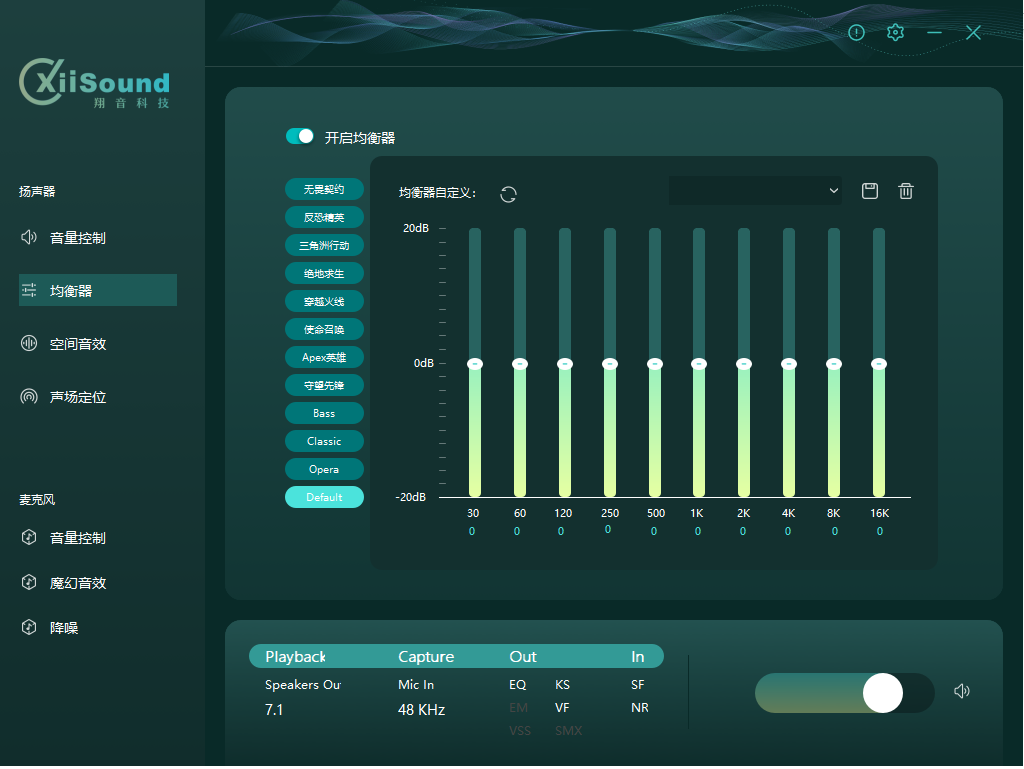
Task: Open speaker 音量控制 volume control page
Action: (78, 238)
